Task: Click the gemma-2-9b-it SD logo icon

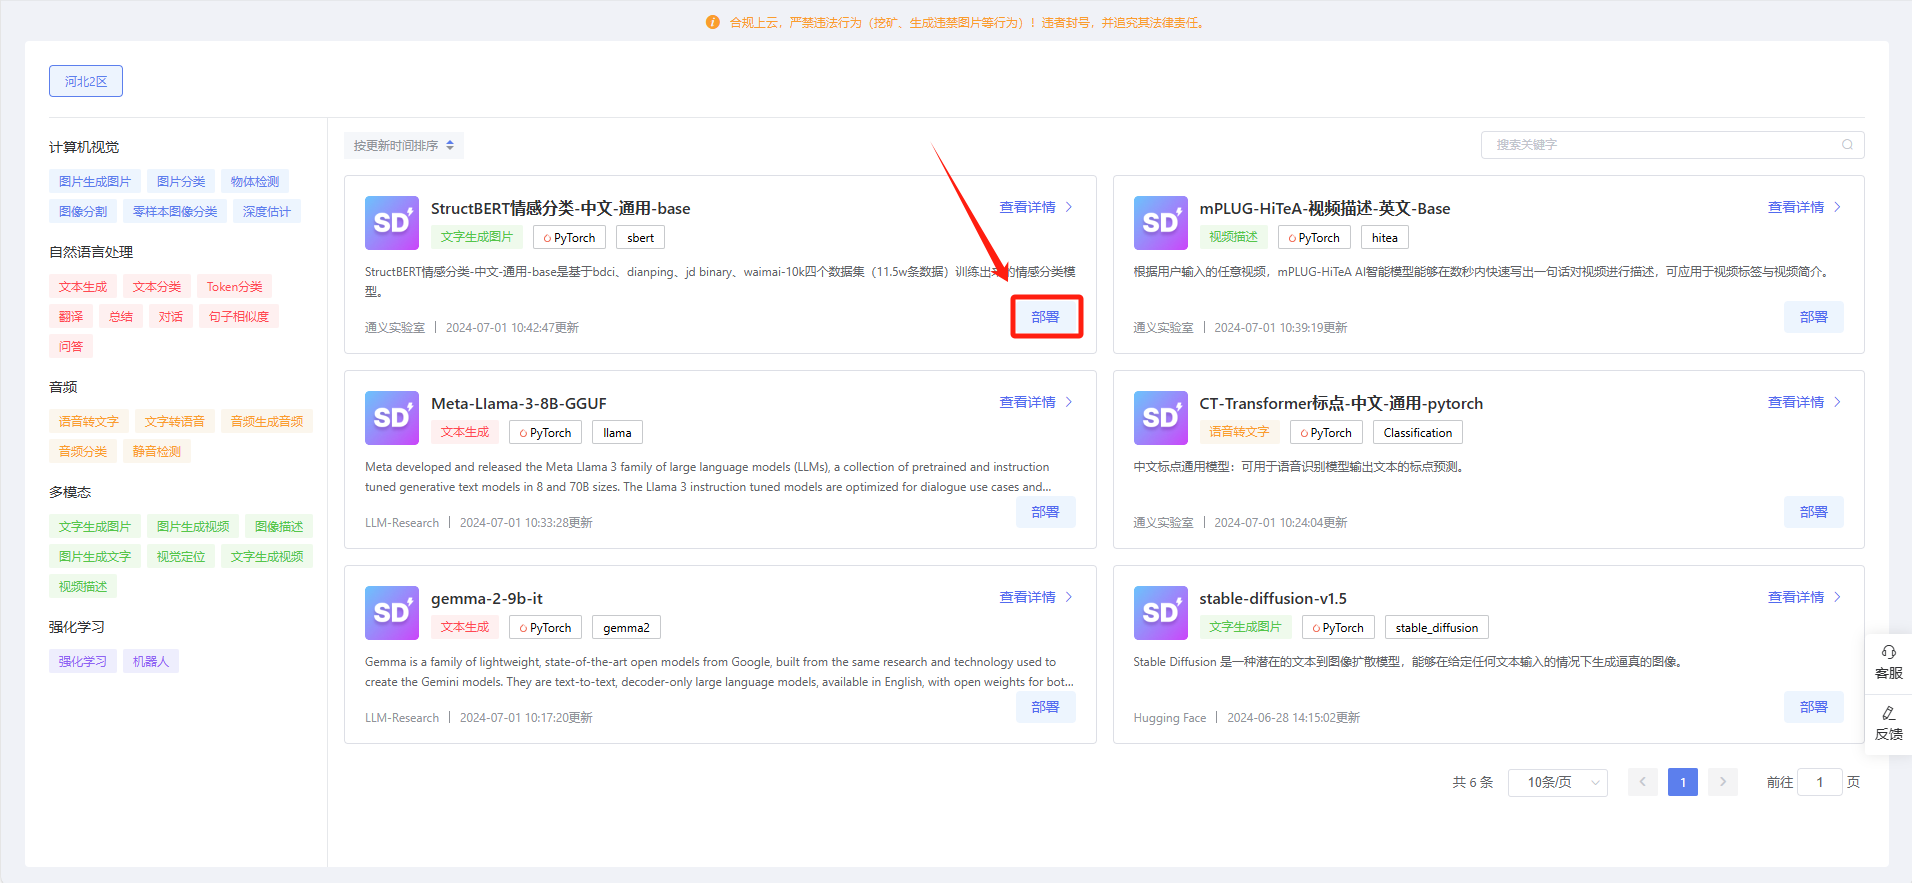Action: (x=392, y=613)
